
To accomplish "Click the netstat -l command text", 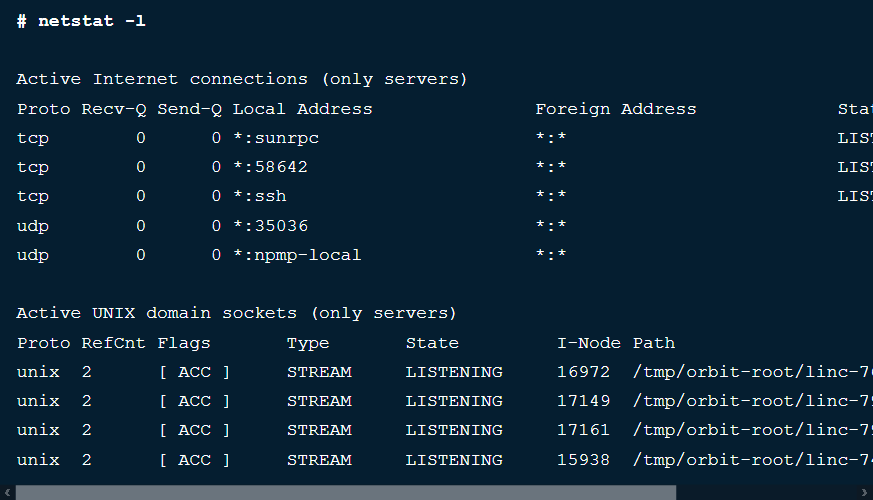I will coord(92,21).
